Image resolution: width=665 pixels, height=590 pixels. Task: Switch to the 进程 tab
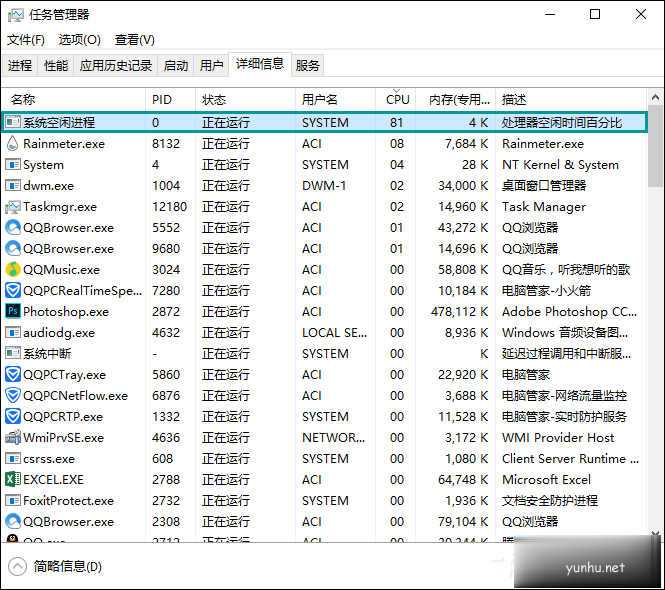[x=20, y=66]
